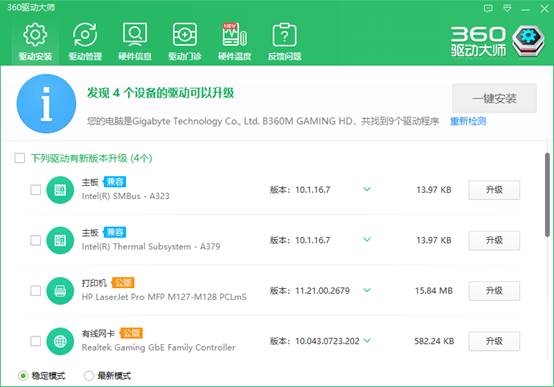Click 升级 for Intel SMBus A323
The width and height of the screenshot is (554, 387).
[494, 190]
